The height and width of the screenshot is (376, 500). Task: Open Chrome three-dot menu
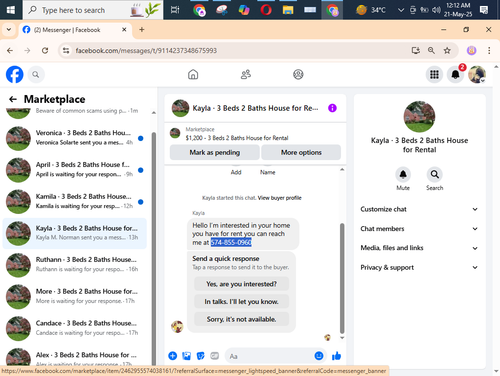coord(489,50)
